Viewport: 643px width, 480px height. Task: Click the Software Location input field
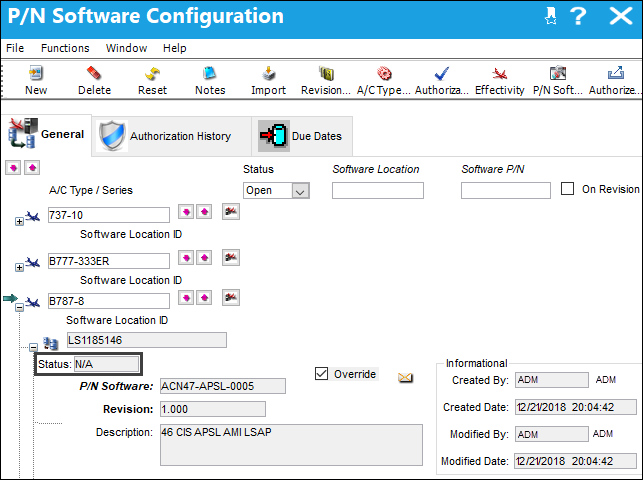(x=378, y=191)
